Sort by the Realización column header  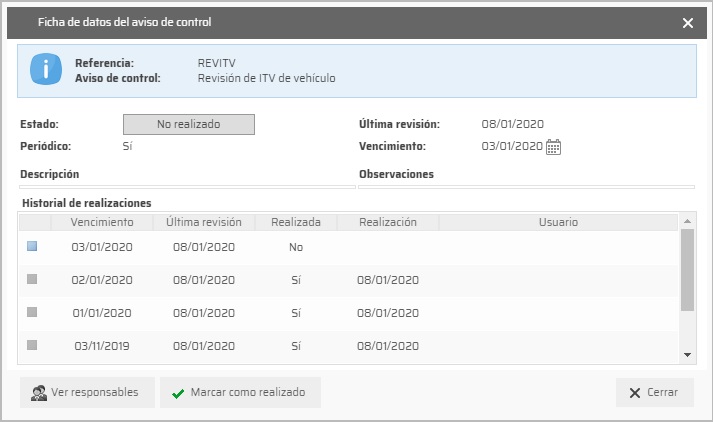(x=388, y=222)
